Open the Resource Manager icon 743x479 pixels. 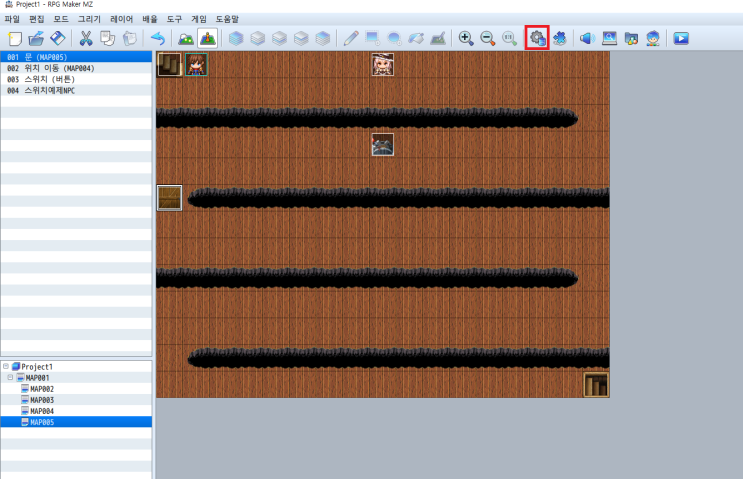pos(631,38)
